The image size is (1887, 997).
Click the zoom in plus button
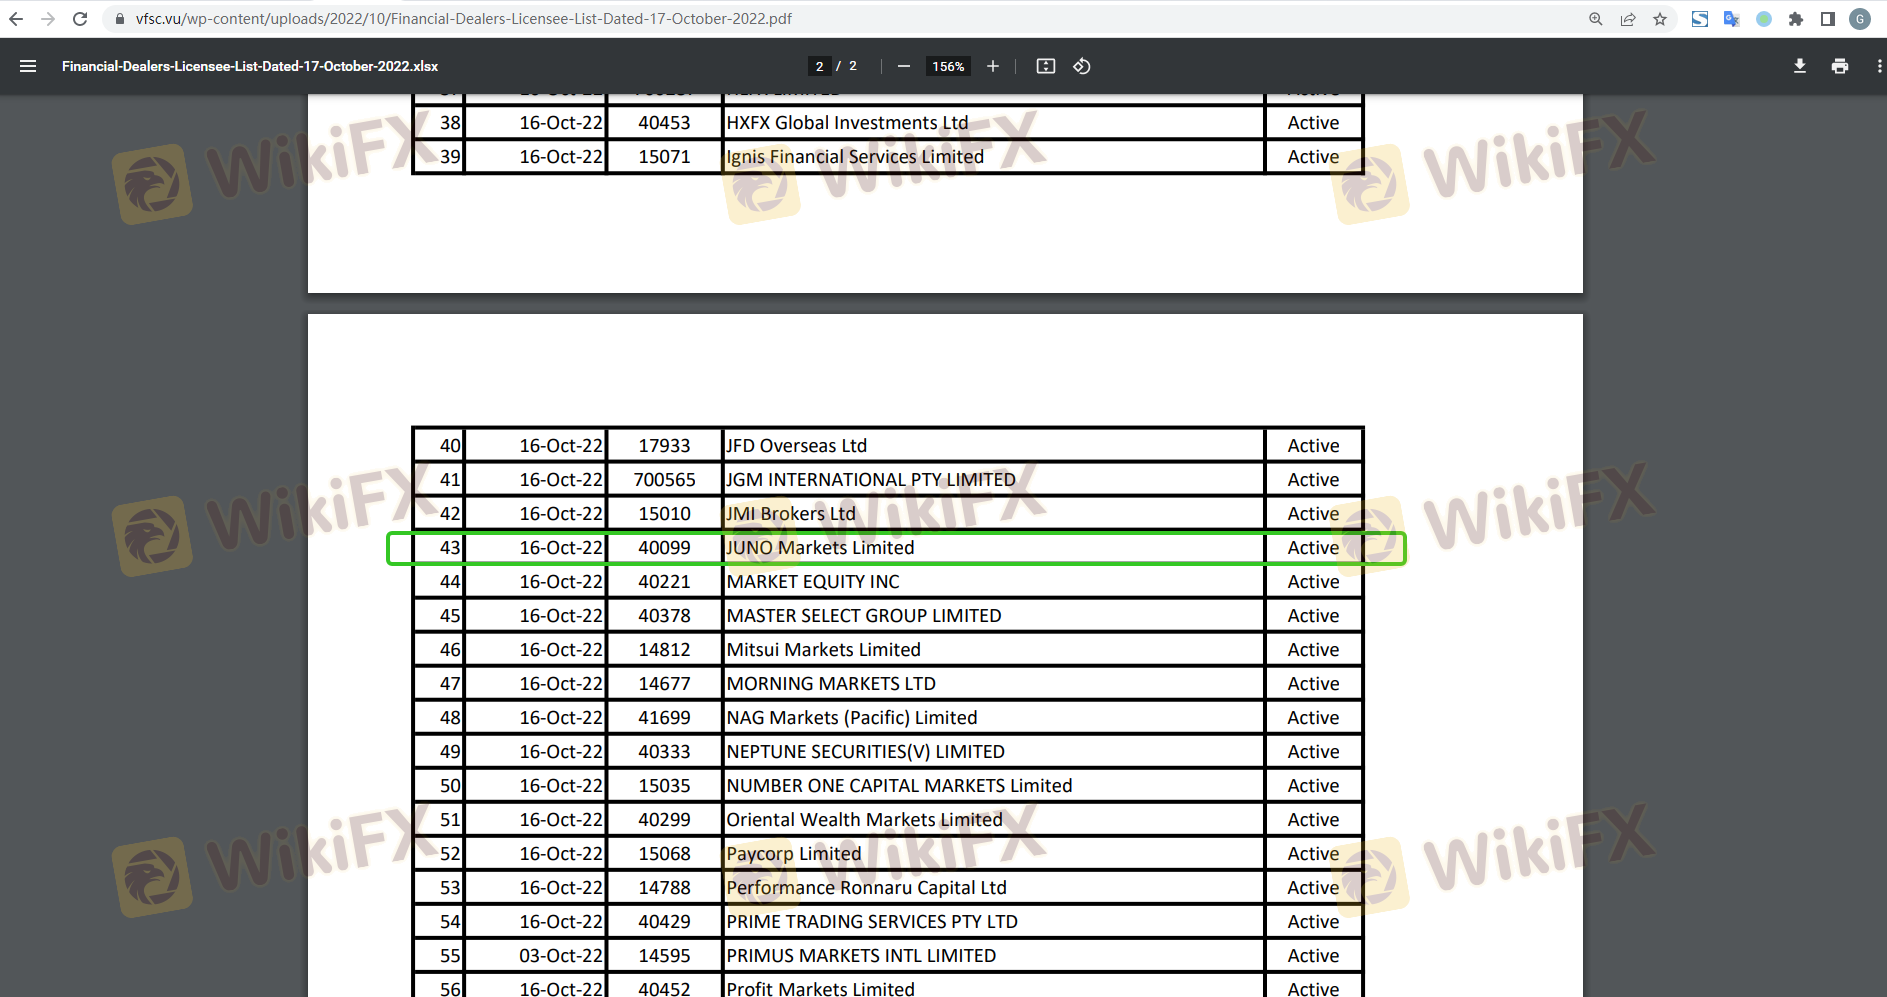pyautogui.click(x=992, y=66)
